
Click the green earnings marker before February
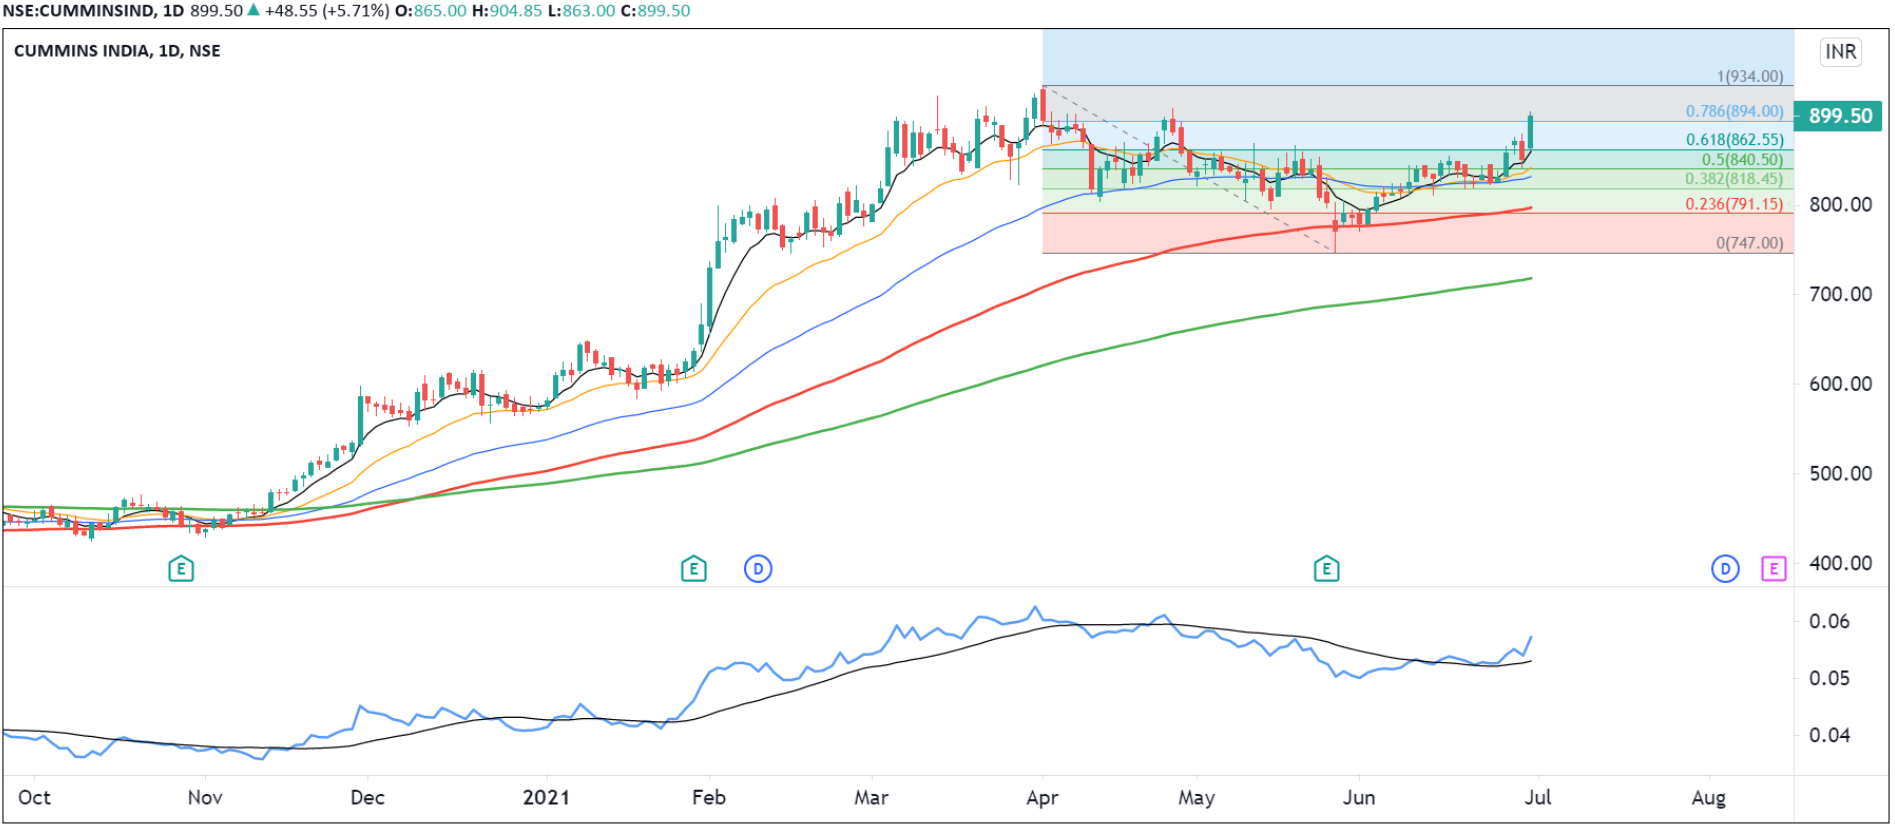point(693,569)
